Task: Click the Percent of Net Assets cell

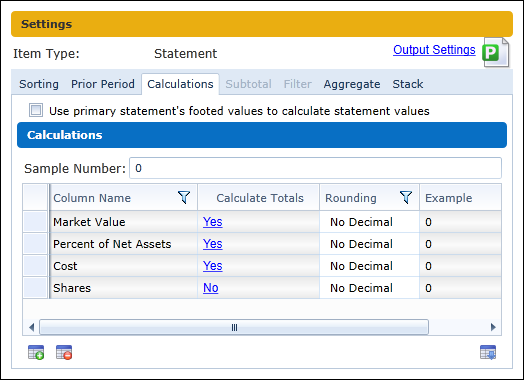Action: (124, 244)
